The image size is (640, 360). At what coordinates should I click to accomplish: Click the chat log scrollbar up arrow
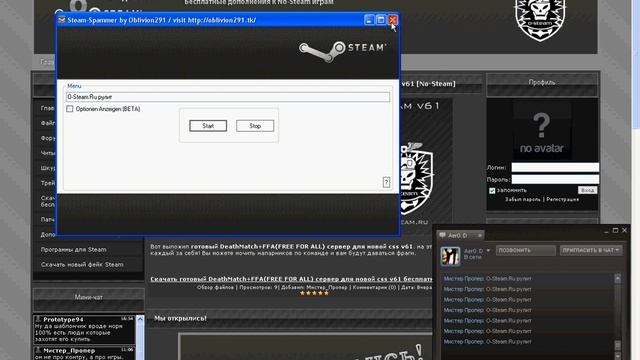click(618, 278)
